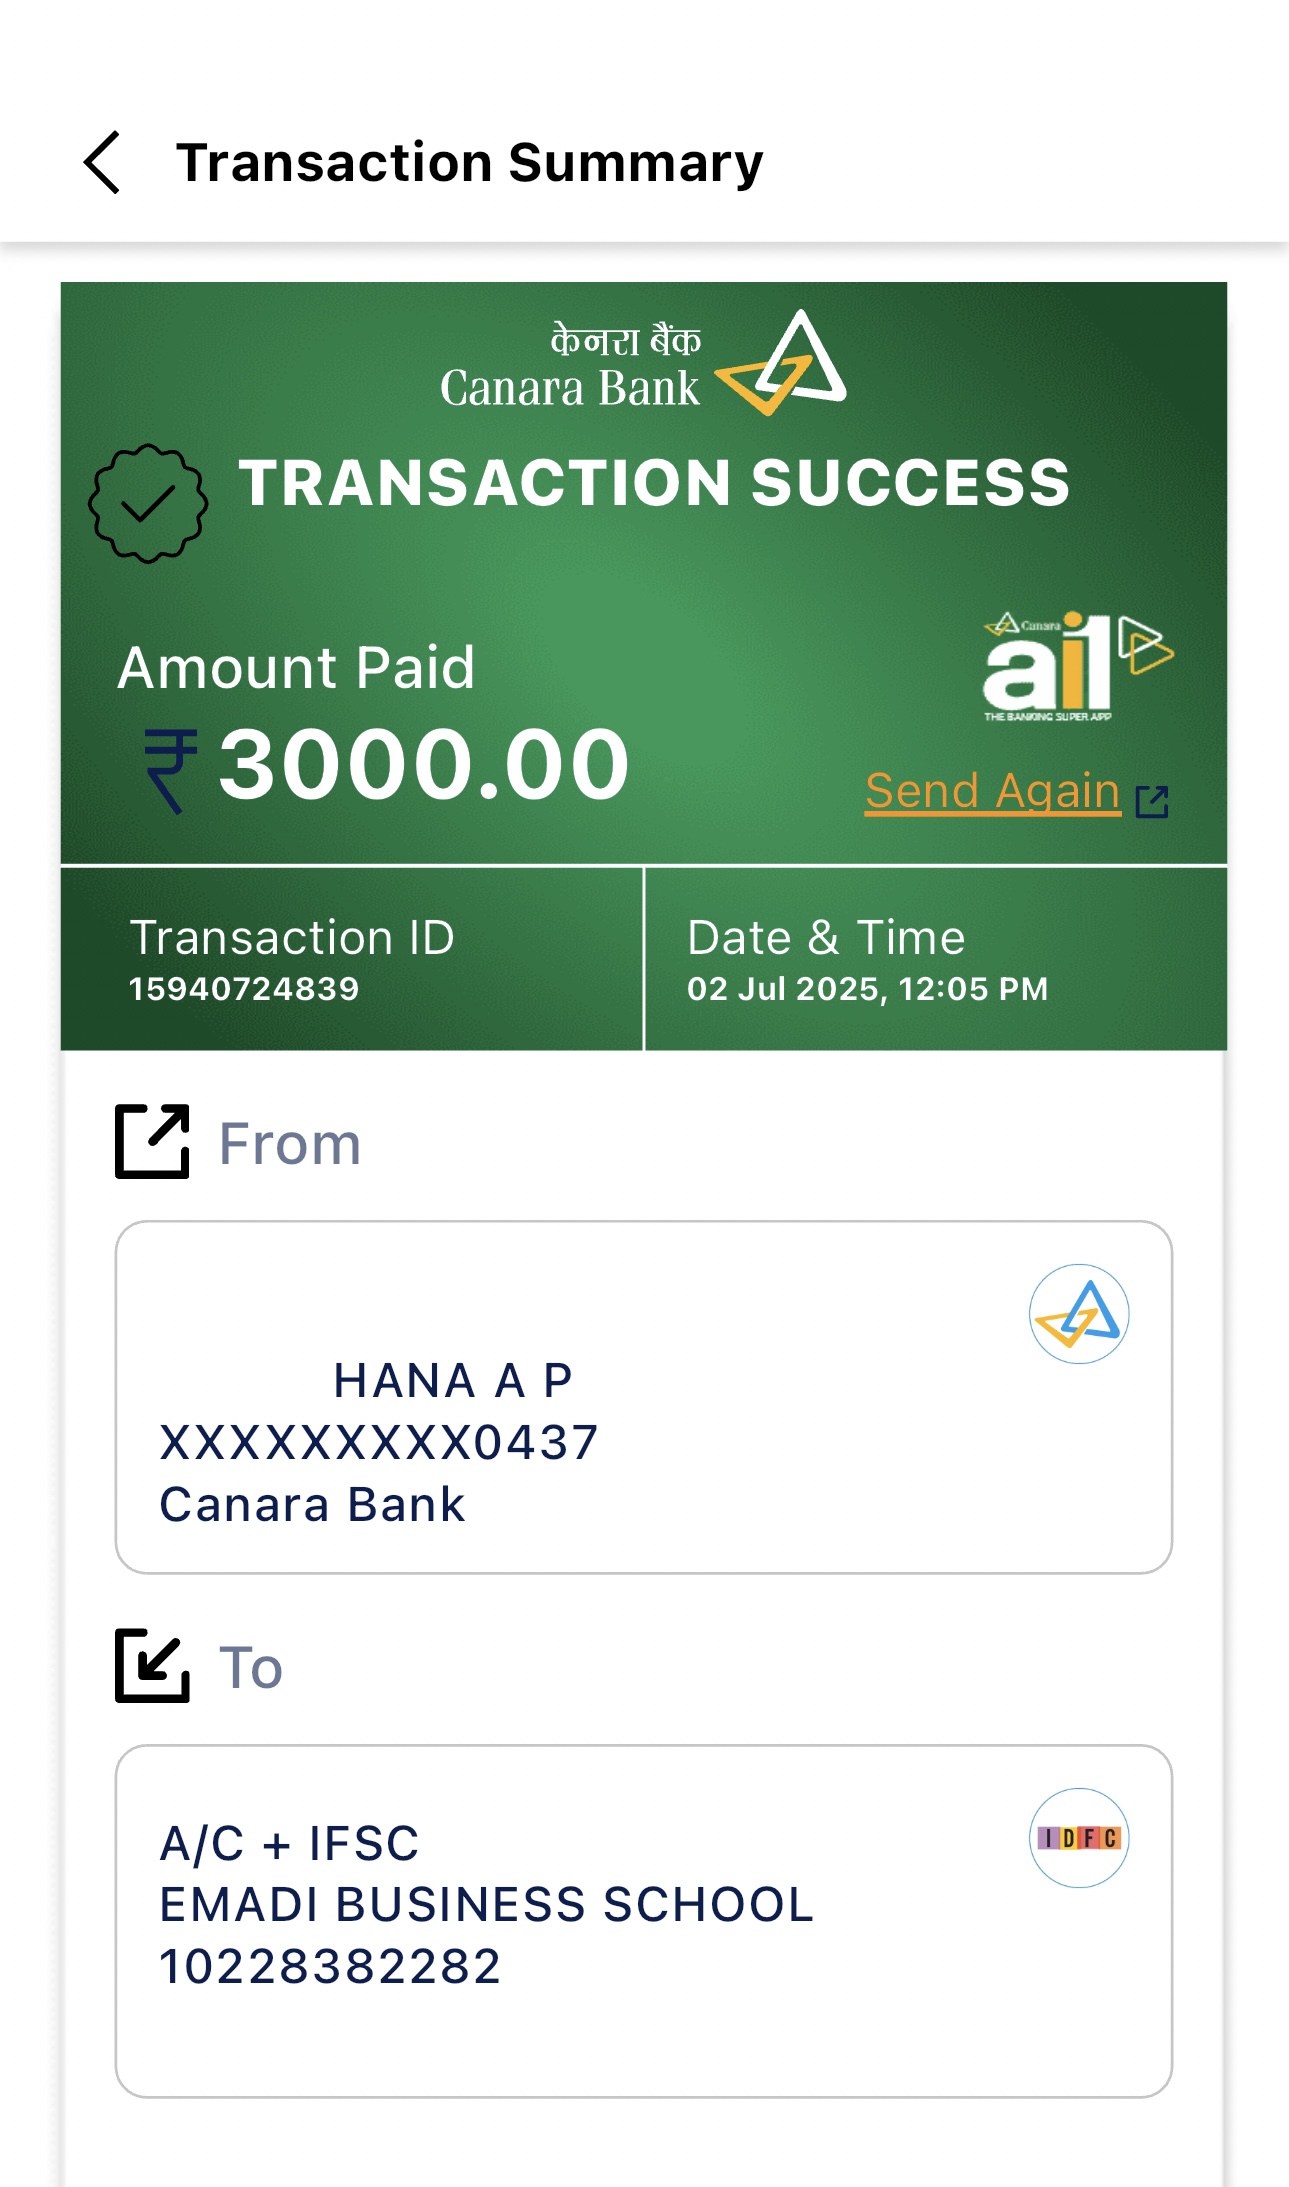1289x2187 pixels.
Task: Tap the recipient name EMADI BUSINESS SCHOOL
Action: pos(486,1905)
